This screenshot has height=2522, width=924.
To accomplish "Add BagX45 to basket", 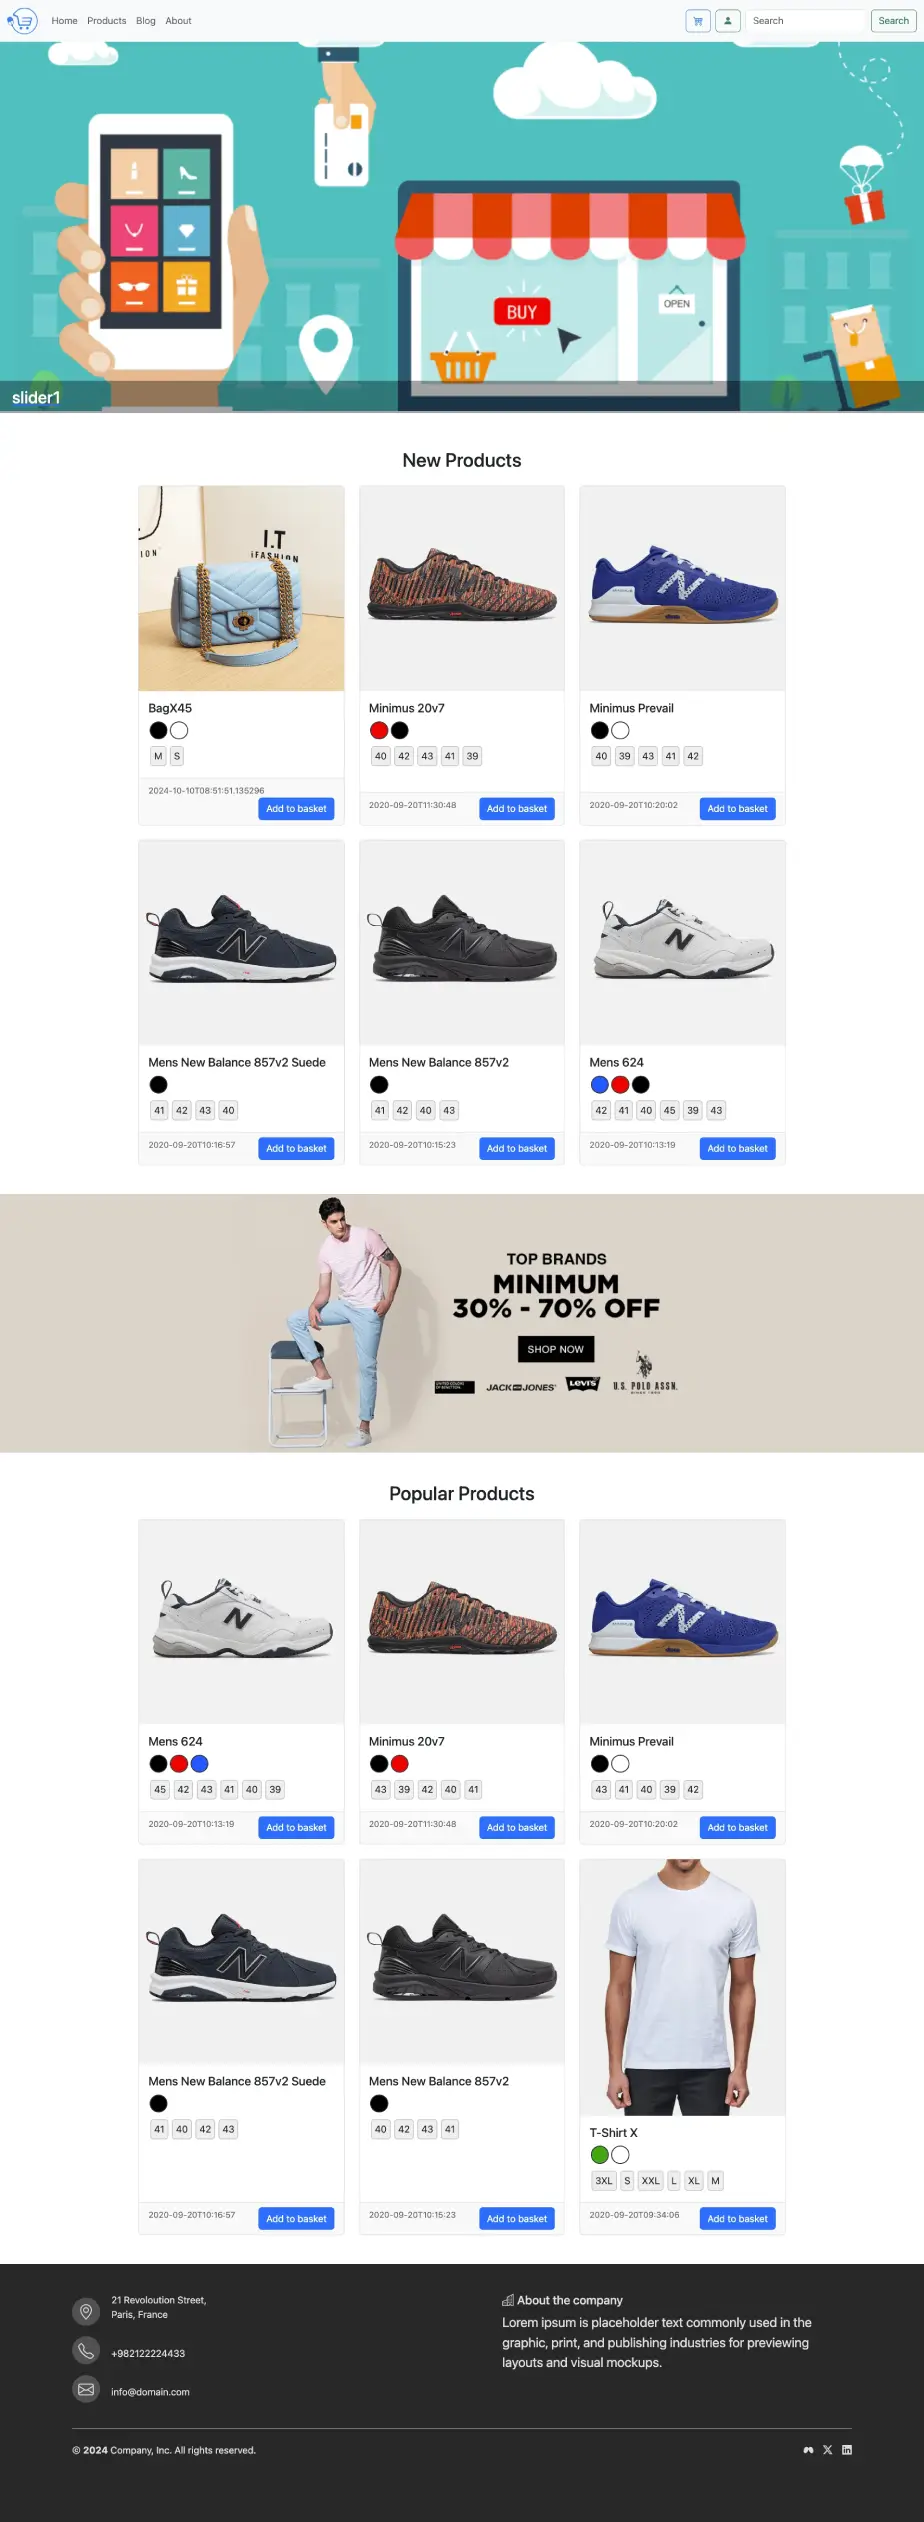I will (296, 808).
